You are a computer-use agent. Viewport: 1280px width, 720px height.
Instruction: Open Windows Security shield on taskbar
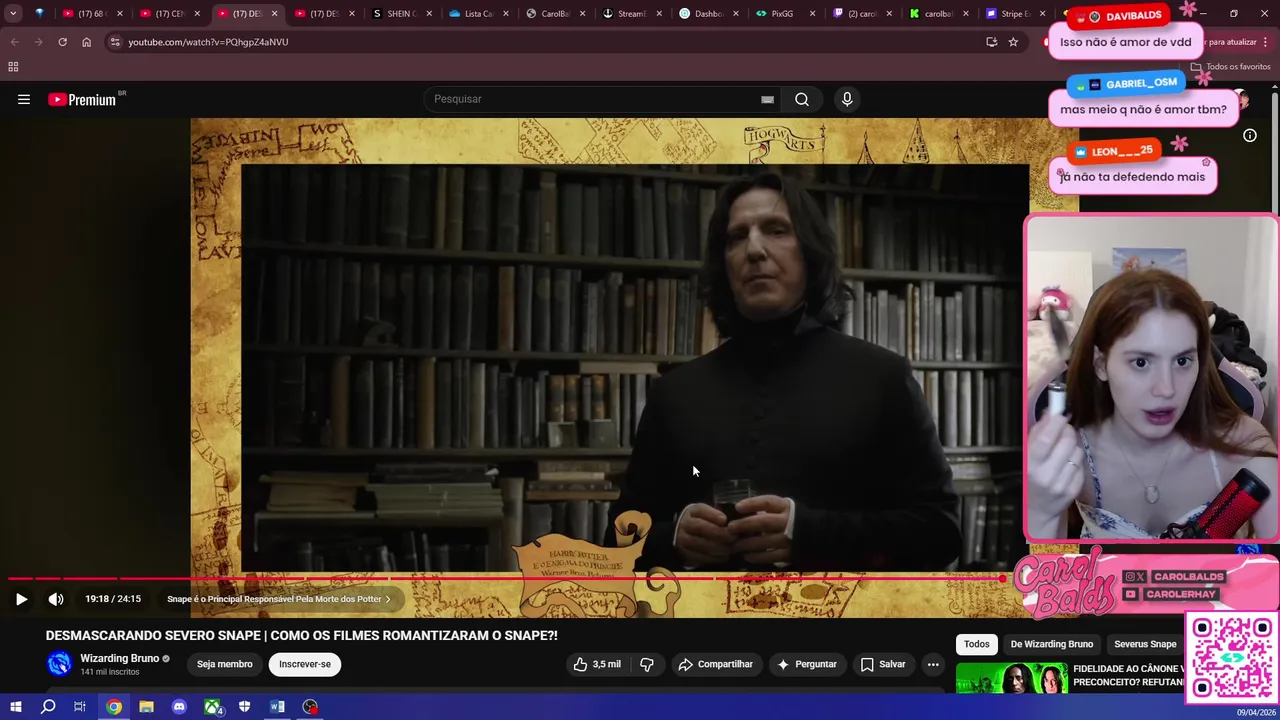pyautogui.click(x=245, y=707)
